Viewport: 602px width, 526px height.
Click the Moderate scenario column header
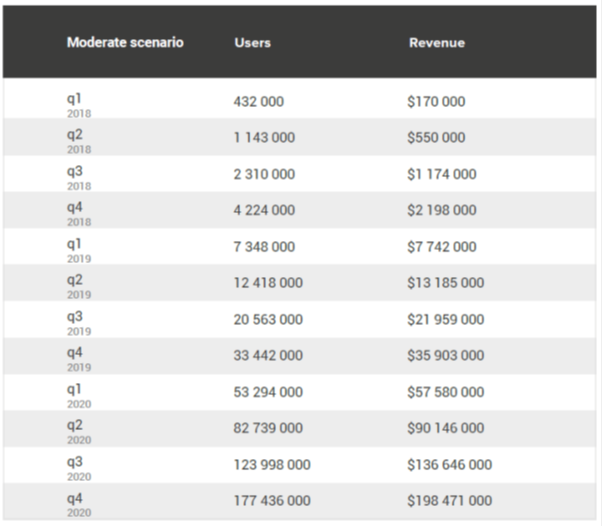pos(125,43)
